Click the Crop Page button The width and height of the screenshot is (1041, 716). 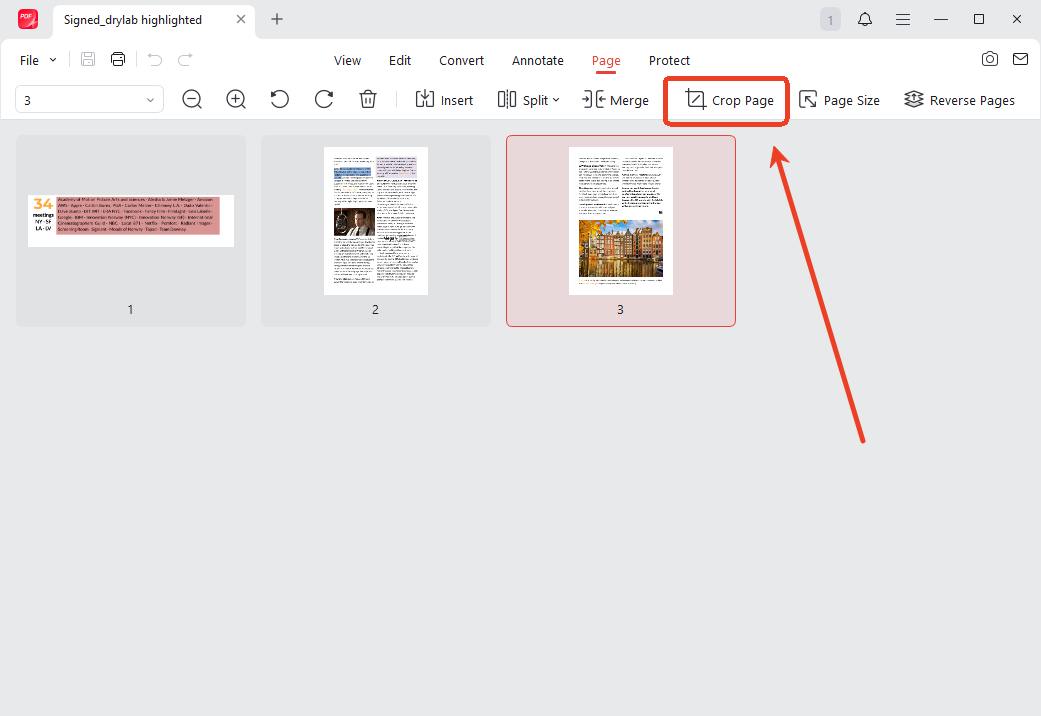[x=726, y=100]
